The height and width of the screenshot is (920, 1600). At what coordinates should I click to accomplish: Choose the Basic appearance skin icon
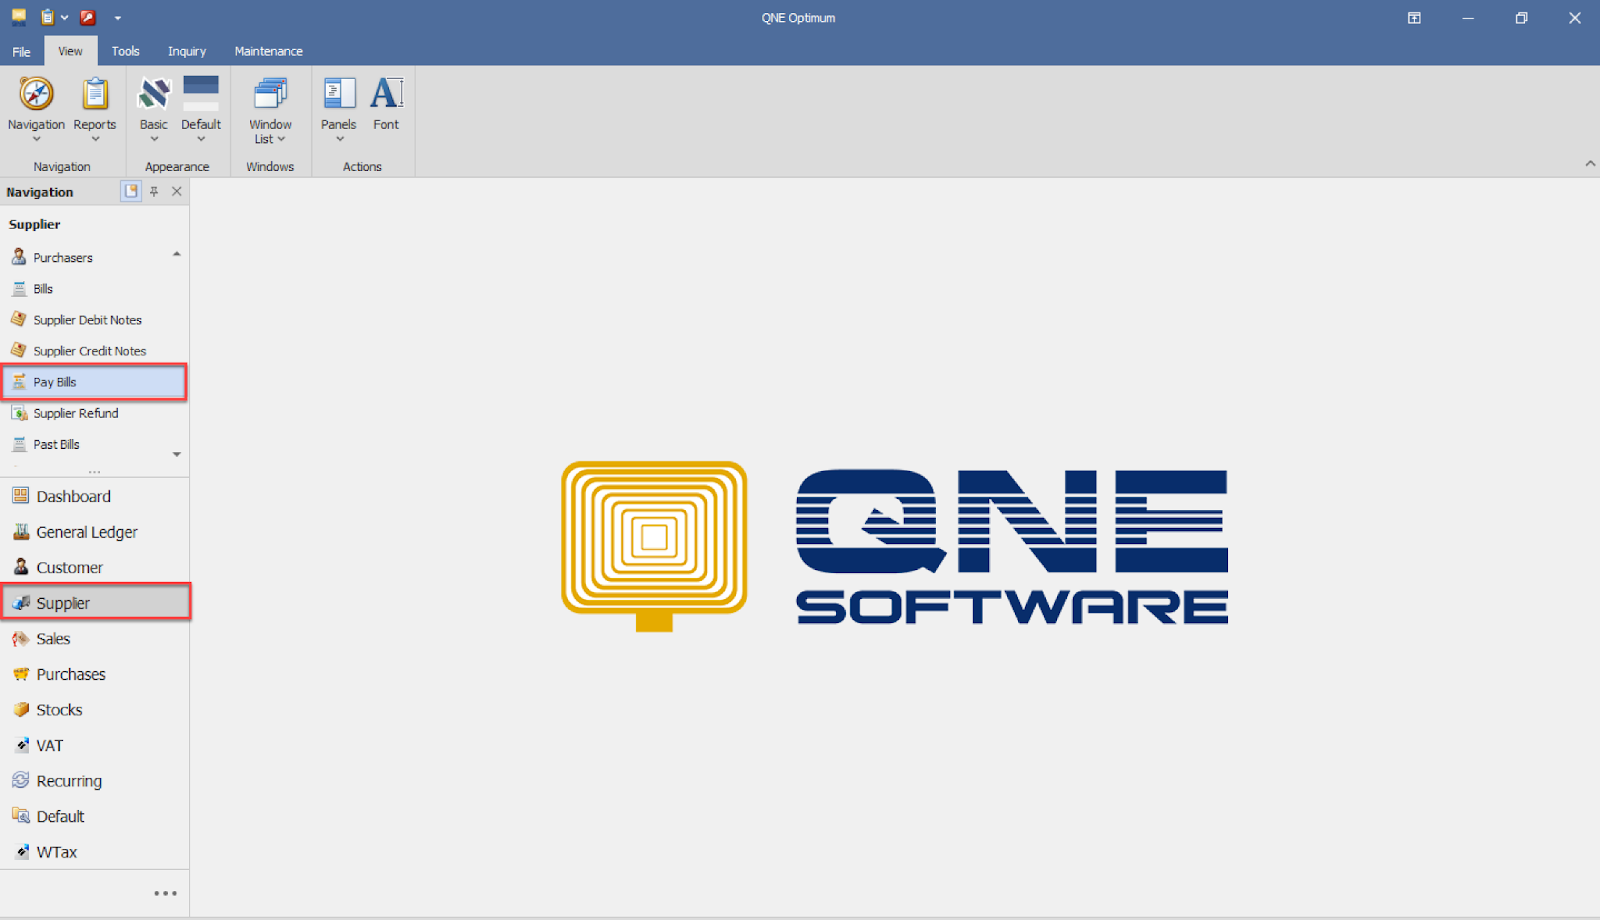click(x=154, y=94)
